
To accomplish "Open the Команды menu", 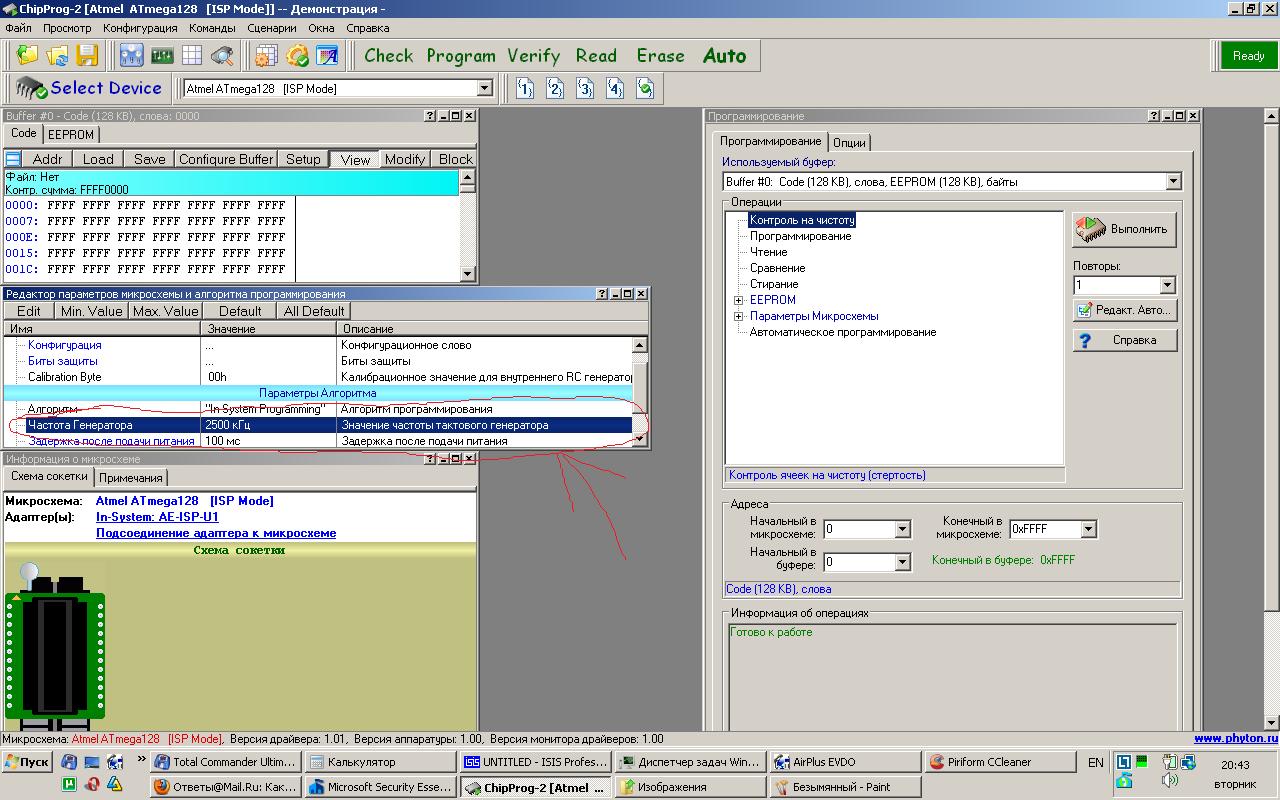I will [212, 28].
